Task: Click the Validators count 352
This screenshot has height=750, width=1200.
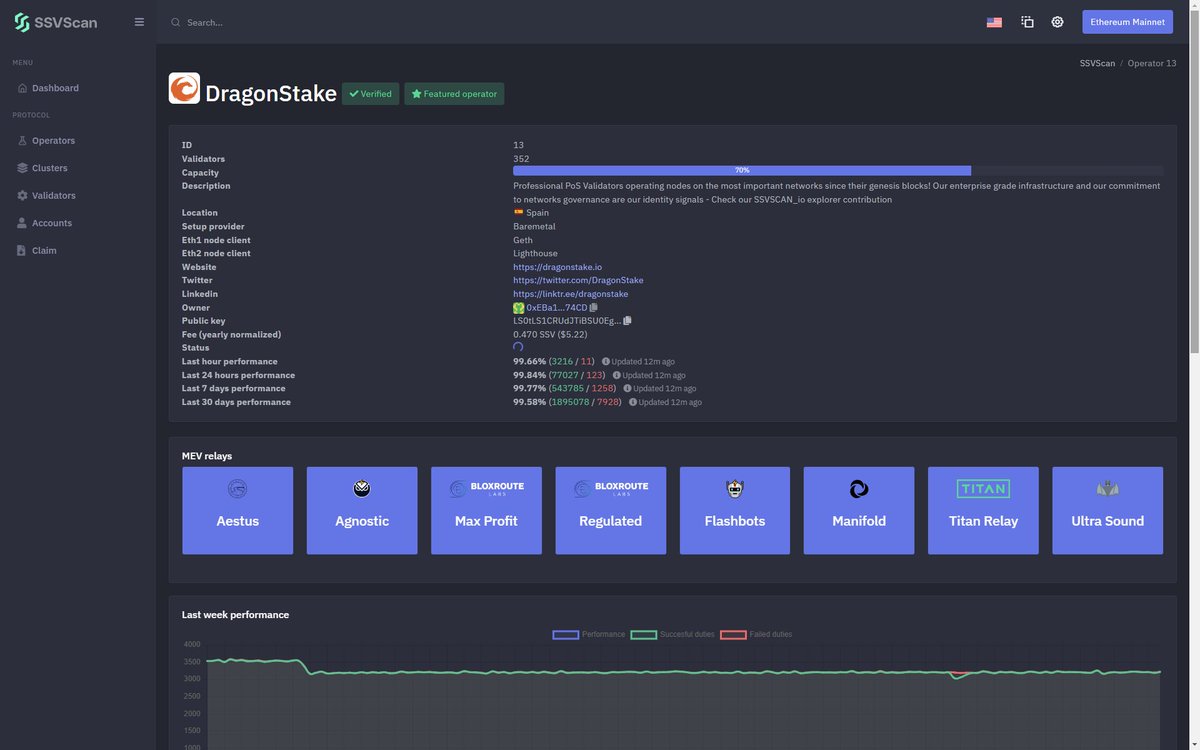Action: (521, 159)
